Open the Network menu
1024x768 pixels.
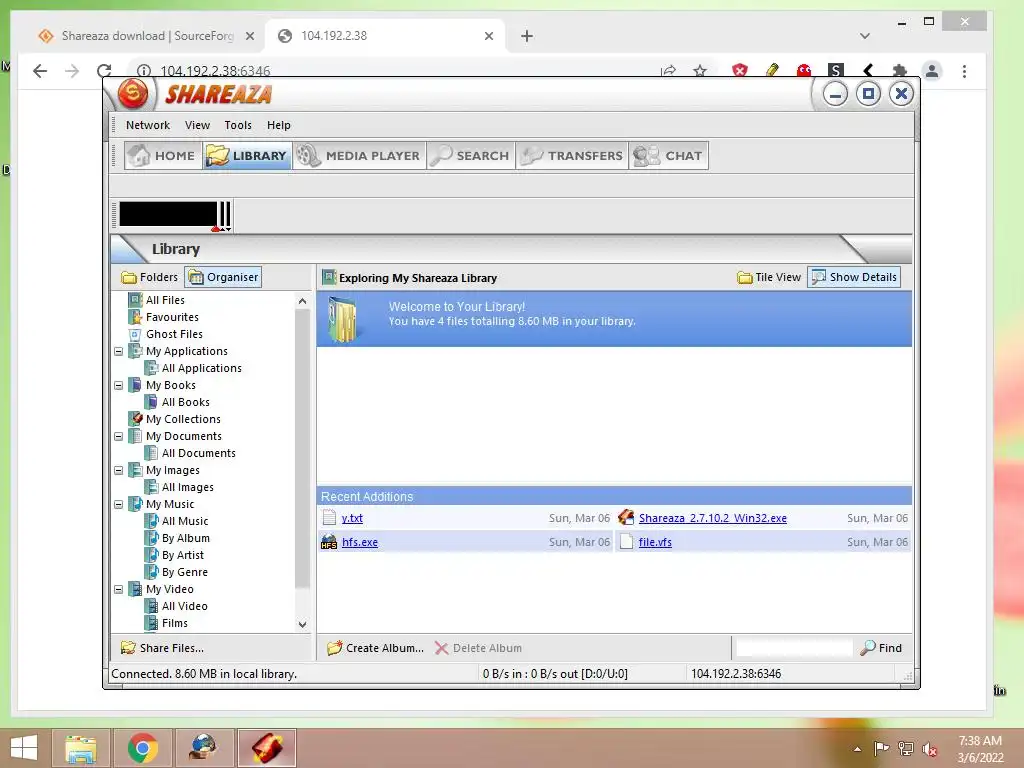(148, 125)
